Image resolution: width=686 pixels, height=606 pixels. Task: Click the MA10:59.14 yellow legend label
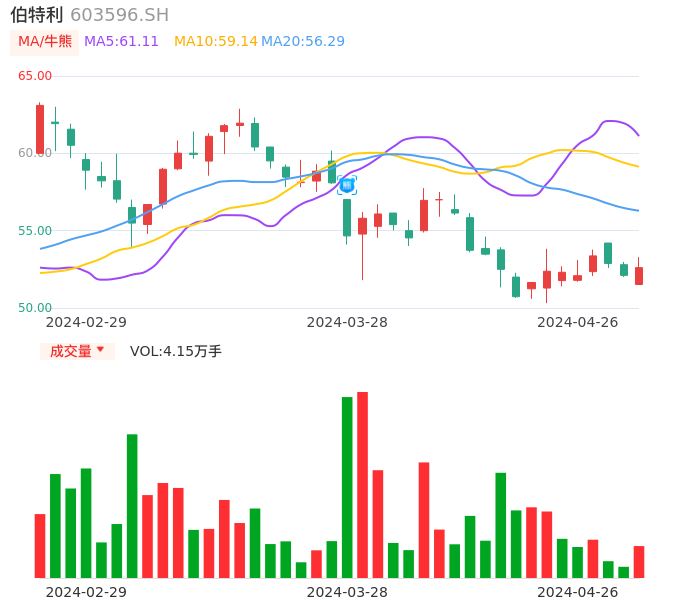(215, 42)
